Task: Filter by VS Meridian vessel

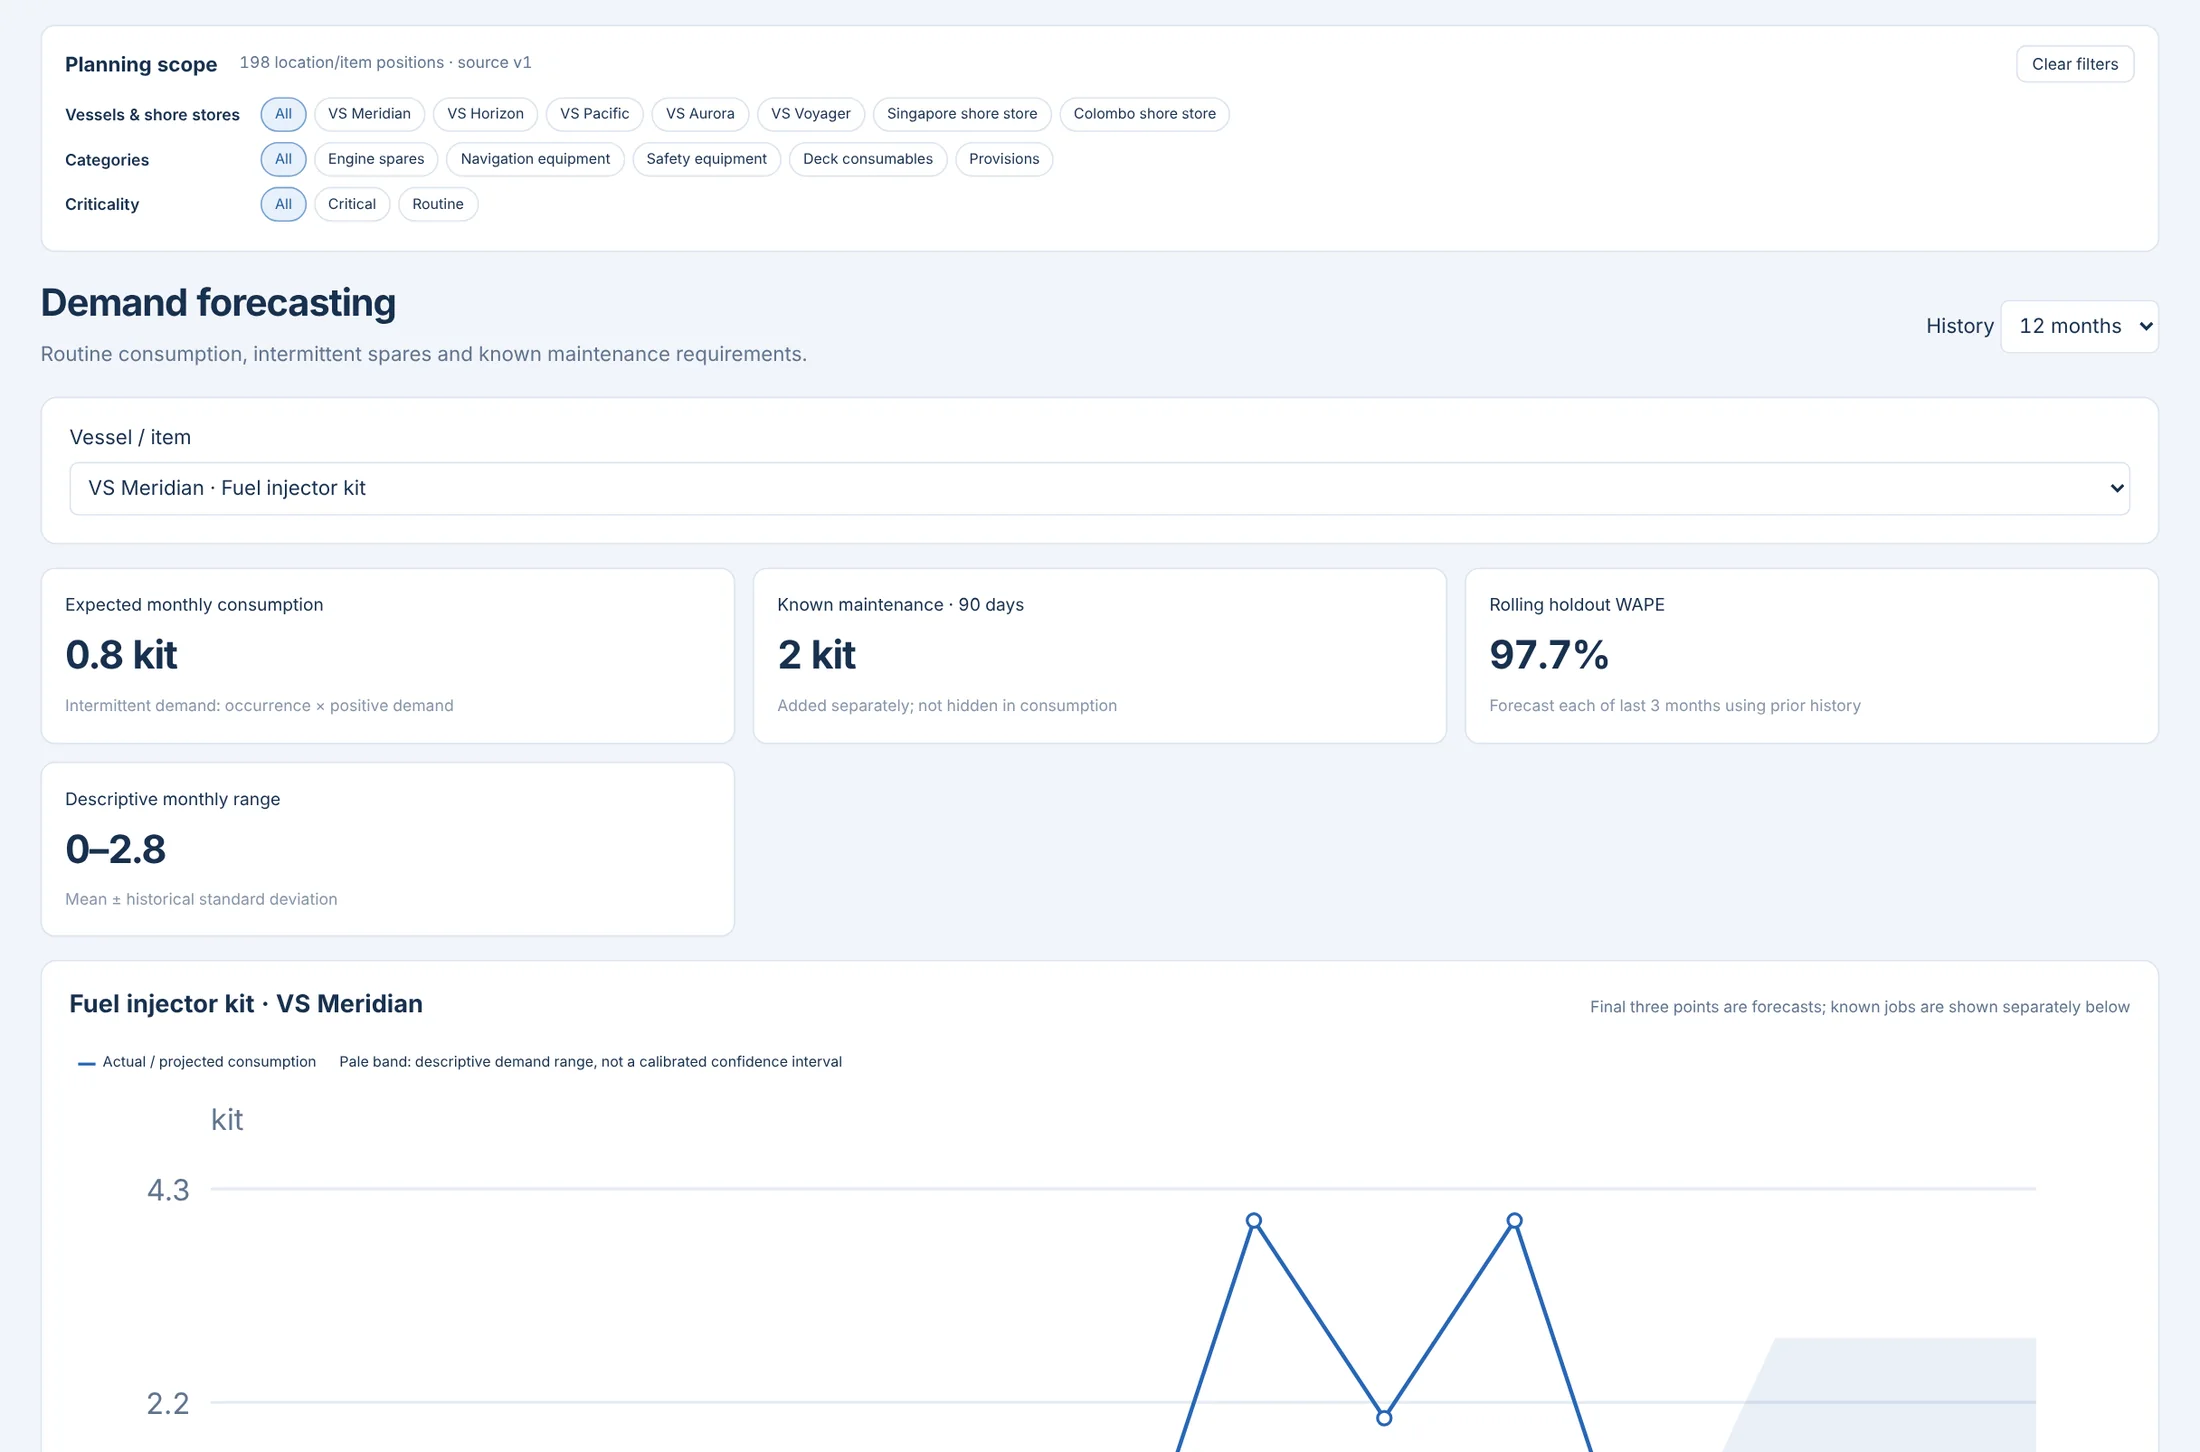Action: (369, 114)
